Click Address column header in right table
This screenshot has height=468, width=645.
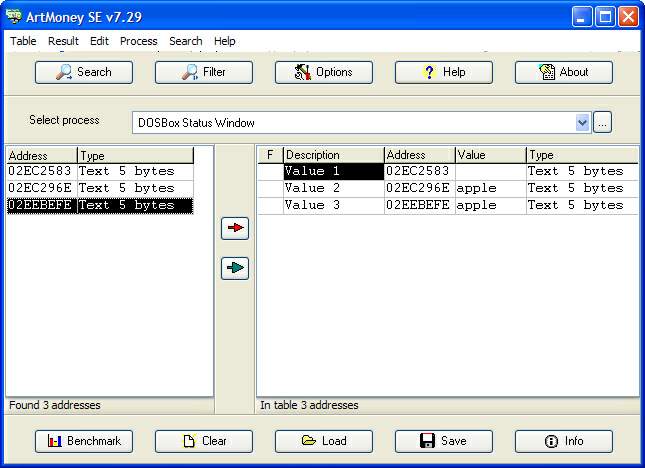420,155
